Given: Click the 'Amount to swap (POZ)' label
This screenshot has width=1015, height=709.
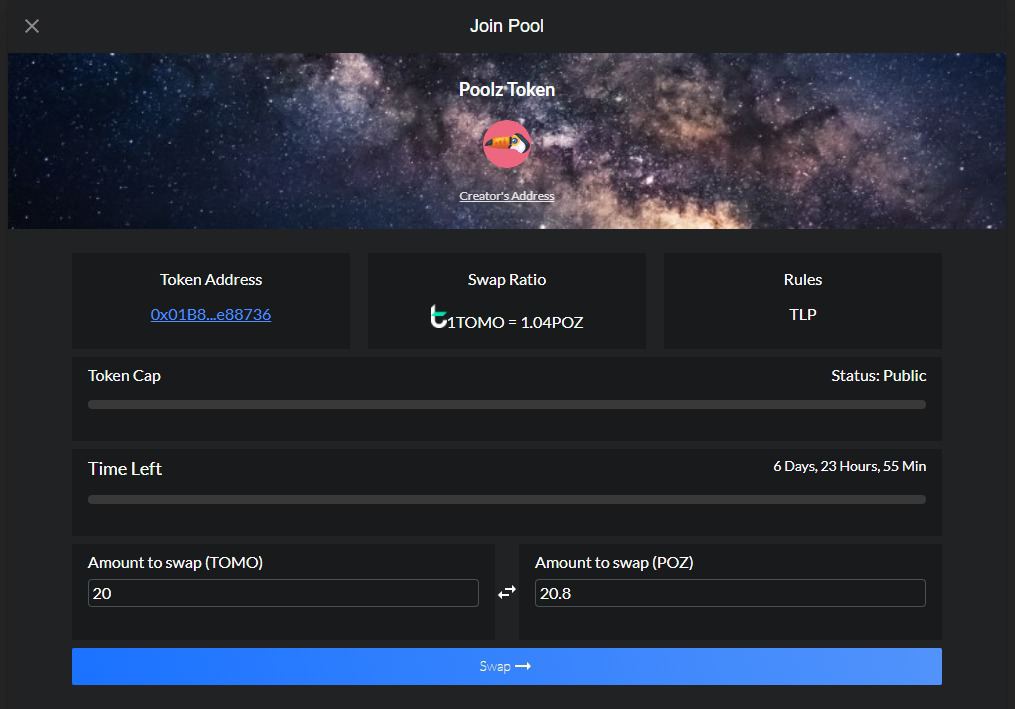Looking at the screenshot, I should (x=614, y=563).
